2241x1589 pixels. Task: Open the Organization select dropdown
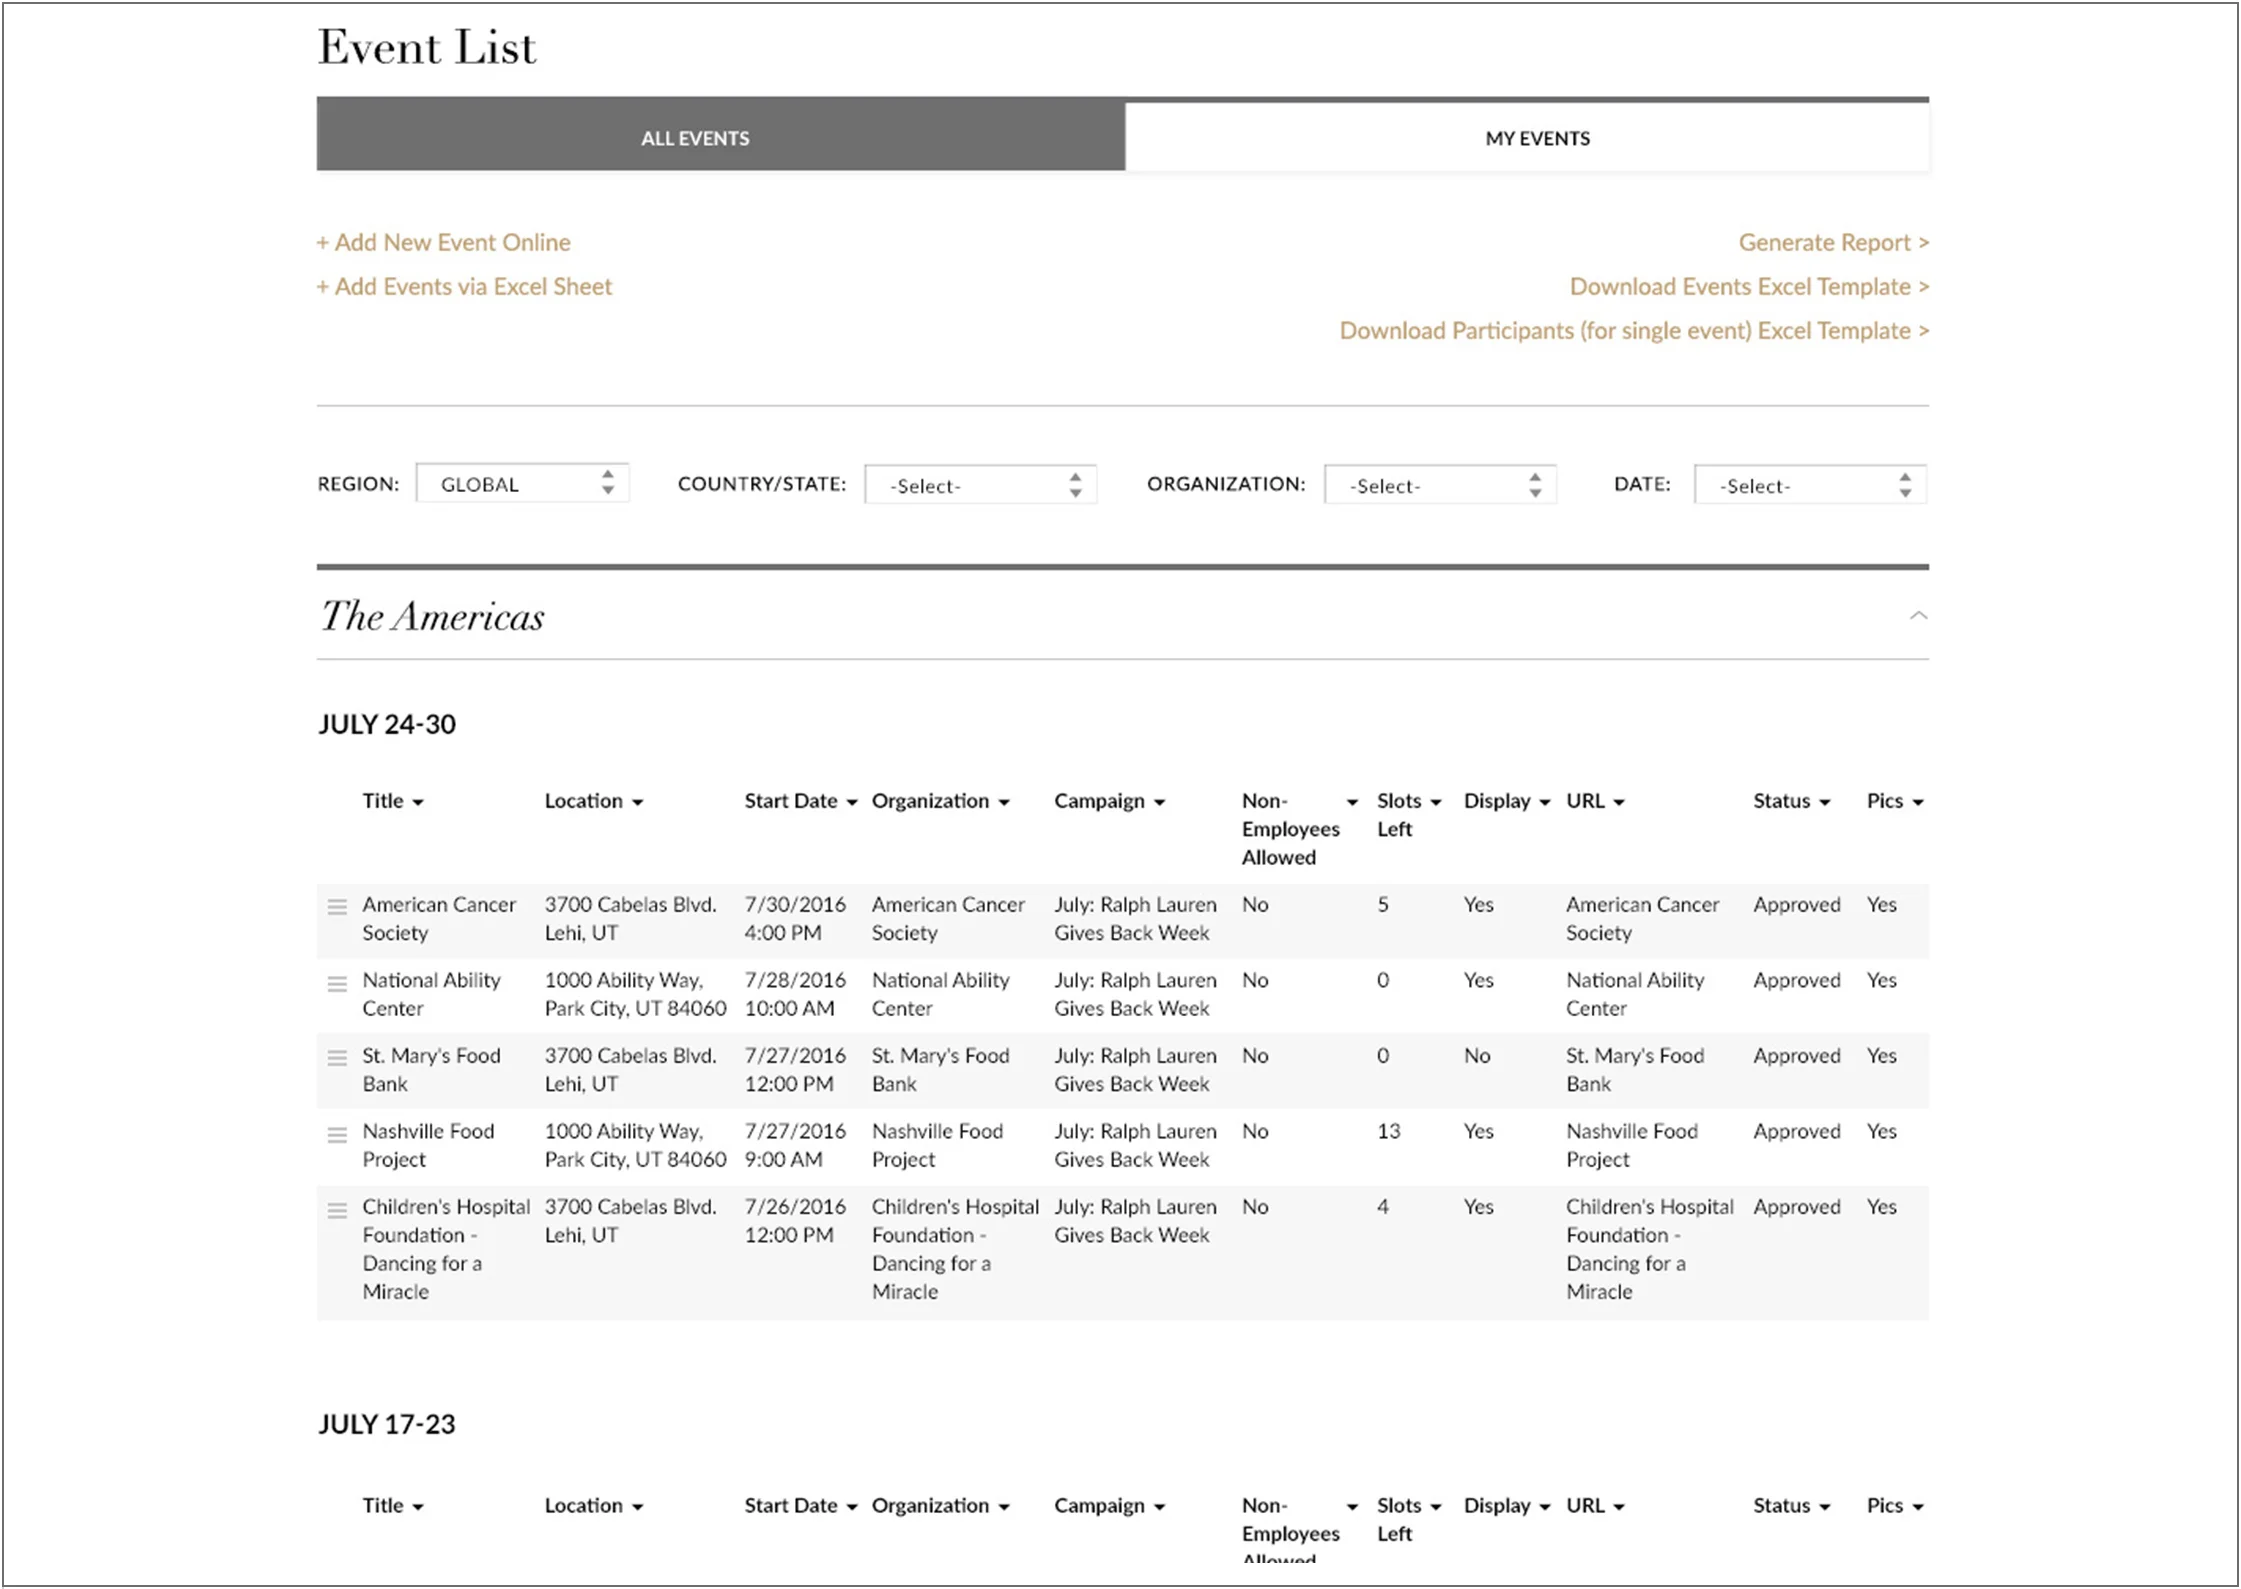coord(1439,486)
